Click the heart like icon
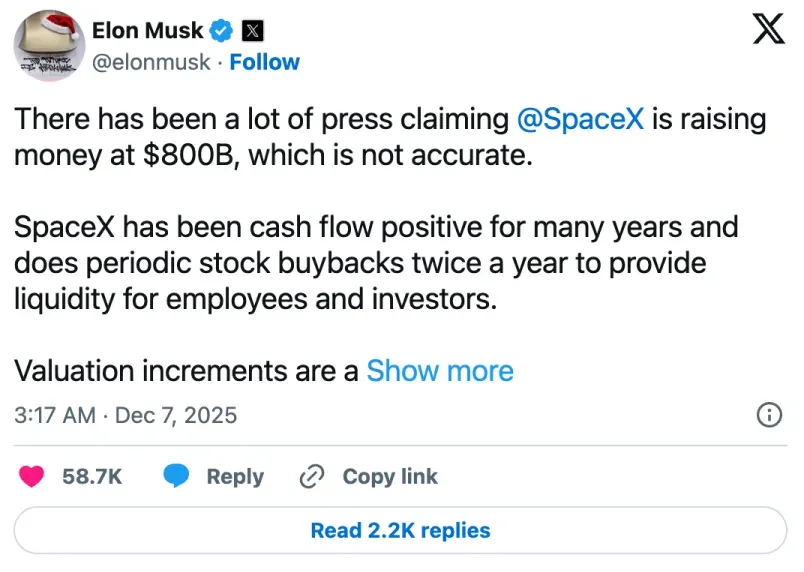 (33, 477)
